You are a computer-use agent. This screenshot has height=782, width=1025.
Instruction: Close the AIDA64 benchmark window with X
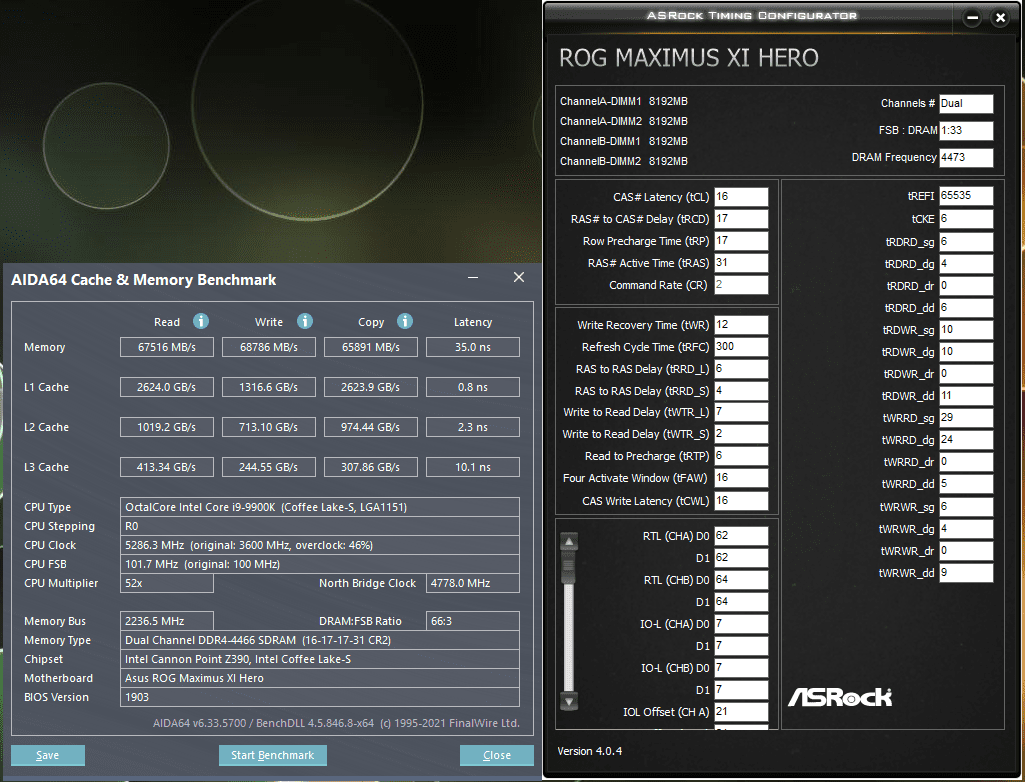pos(518,277)
